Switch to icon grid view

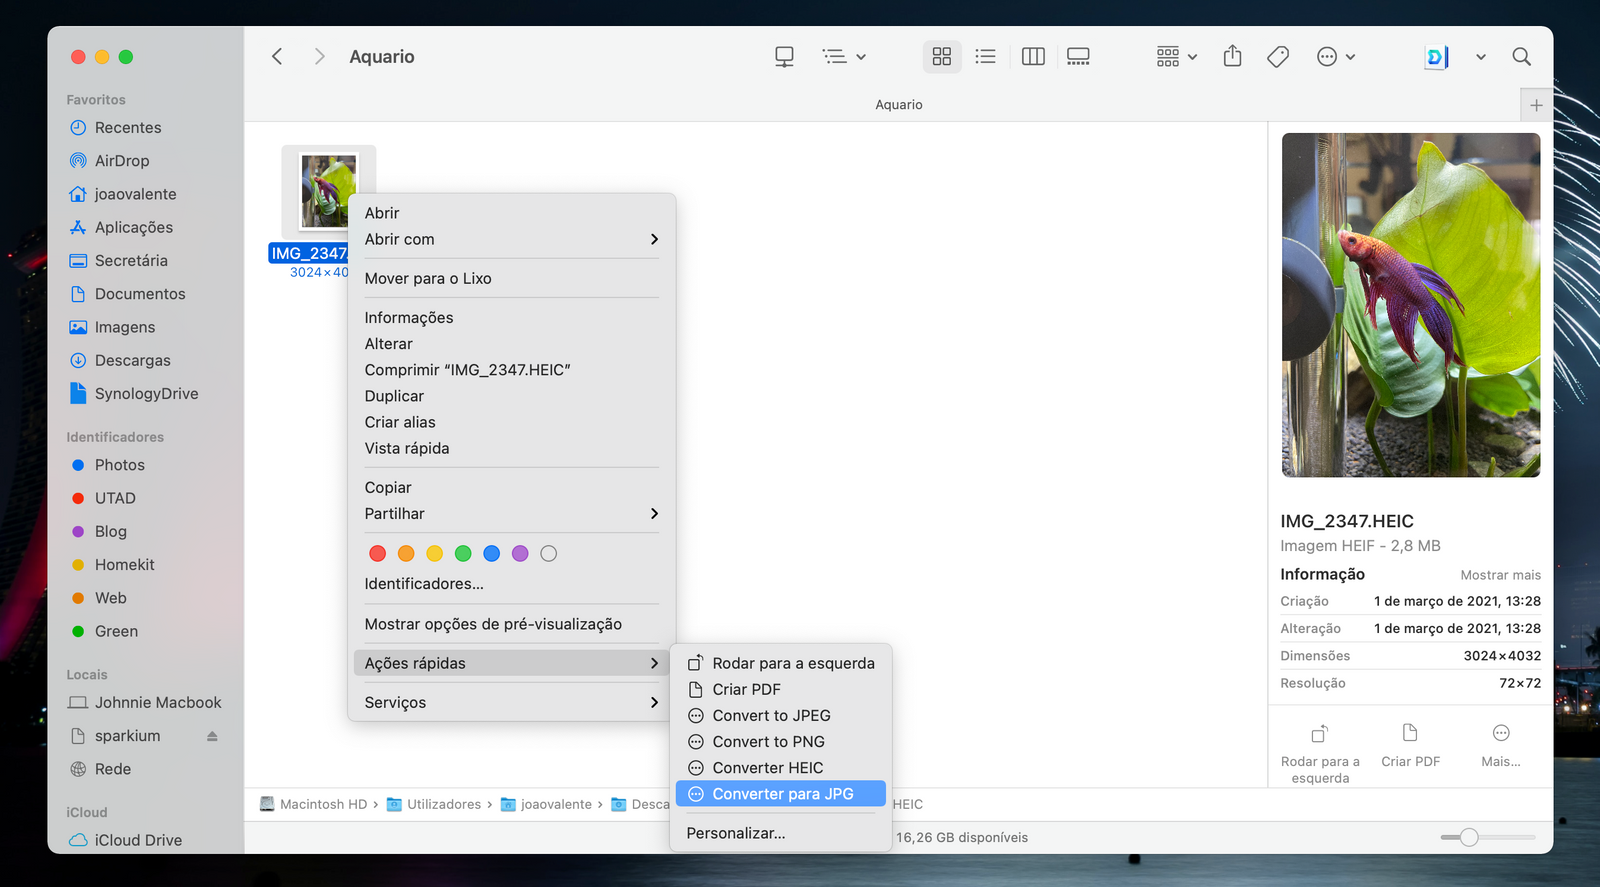[941, 57]
